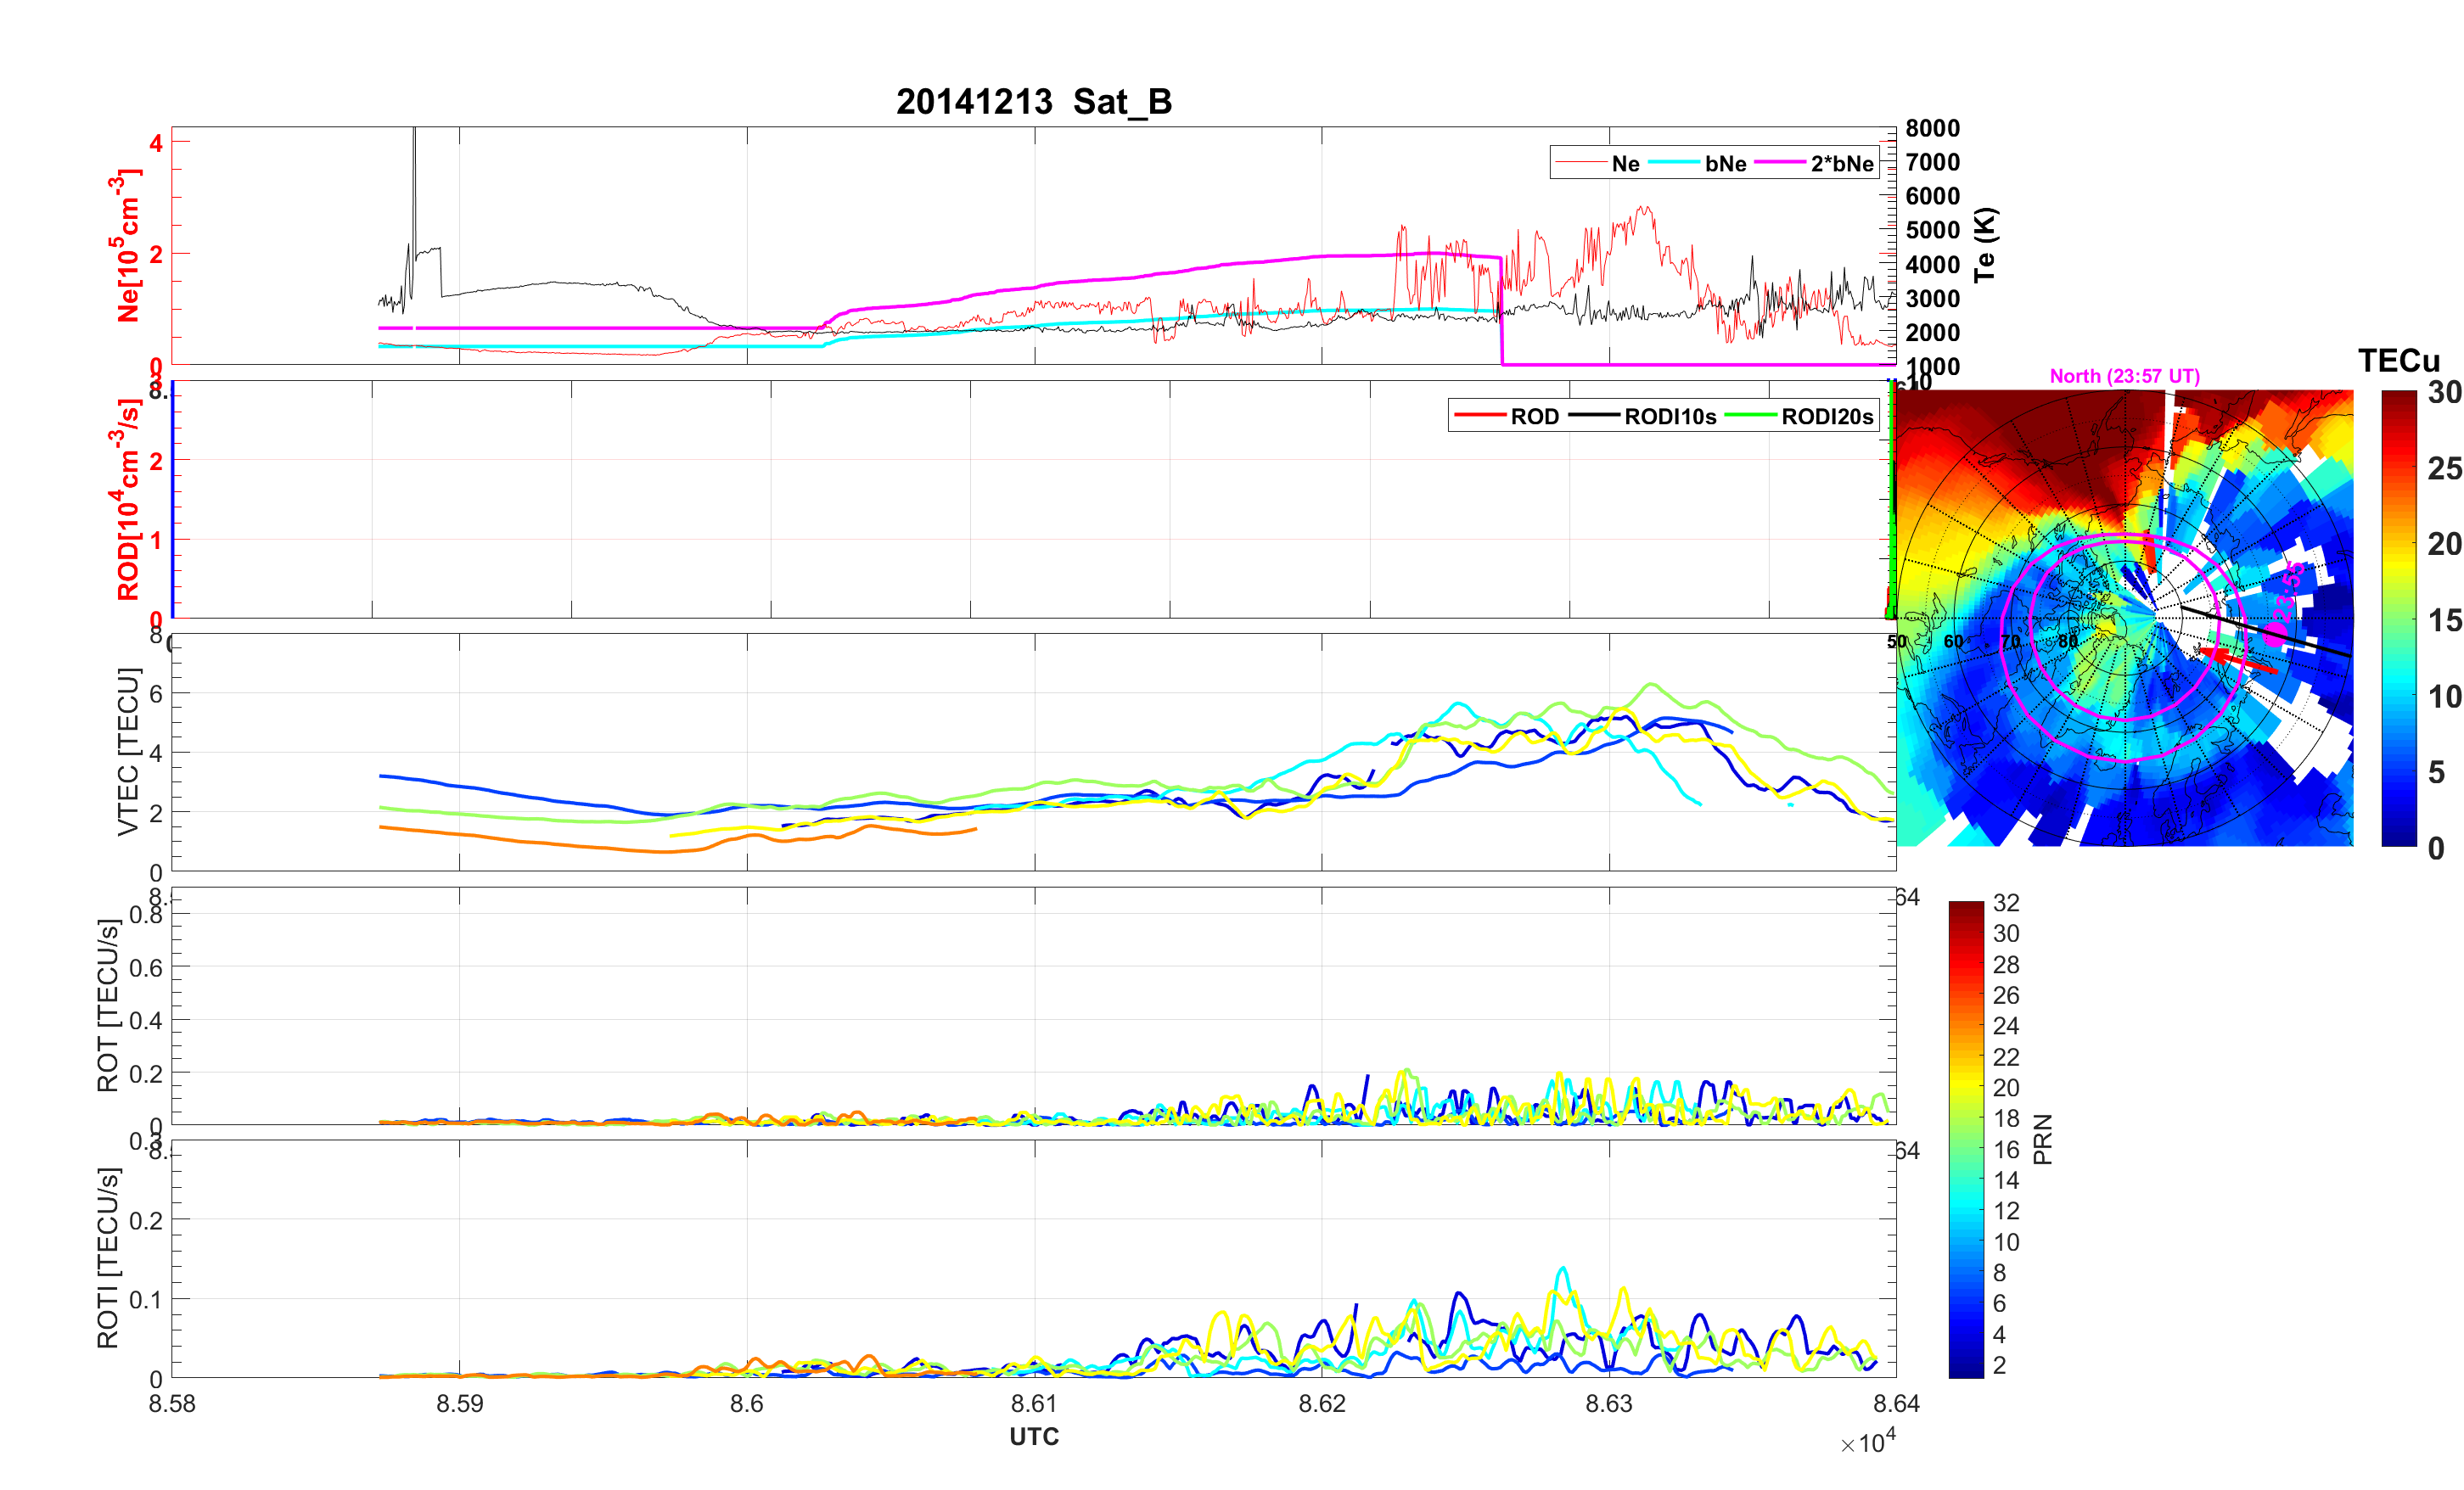2464x1490 pixels.
Task: Click the UTC x-axis label
Action: pyautogui.click(x=1033, y=1436)
